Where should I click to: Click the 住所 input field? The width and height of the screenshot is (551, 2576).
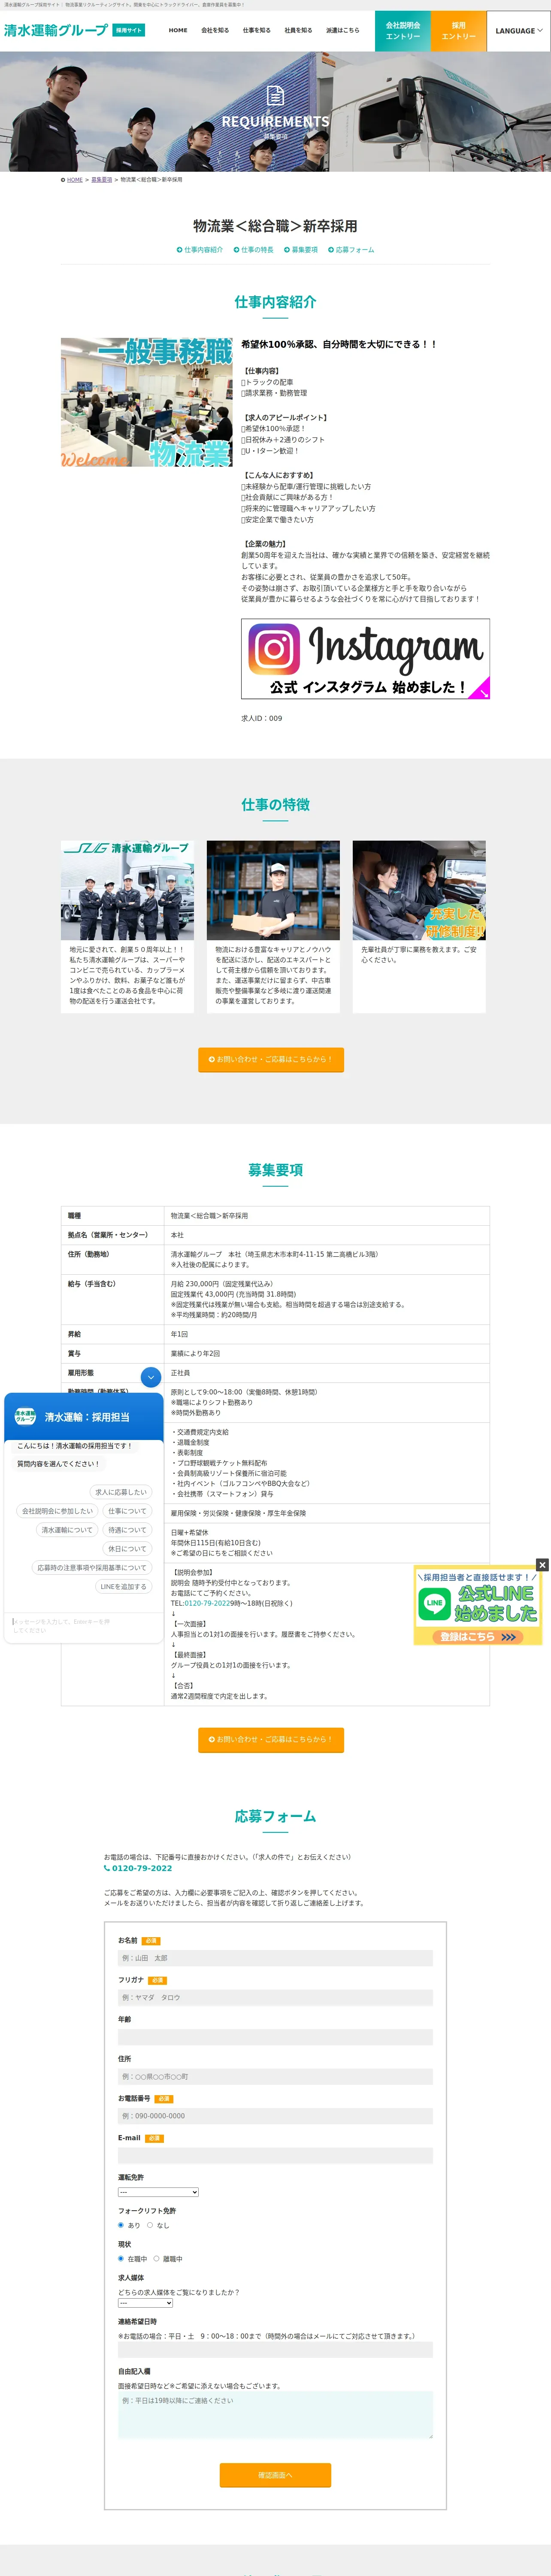(275, 2076)
